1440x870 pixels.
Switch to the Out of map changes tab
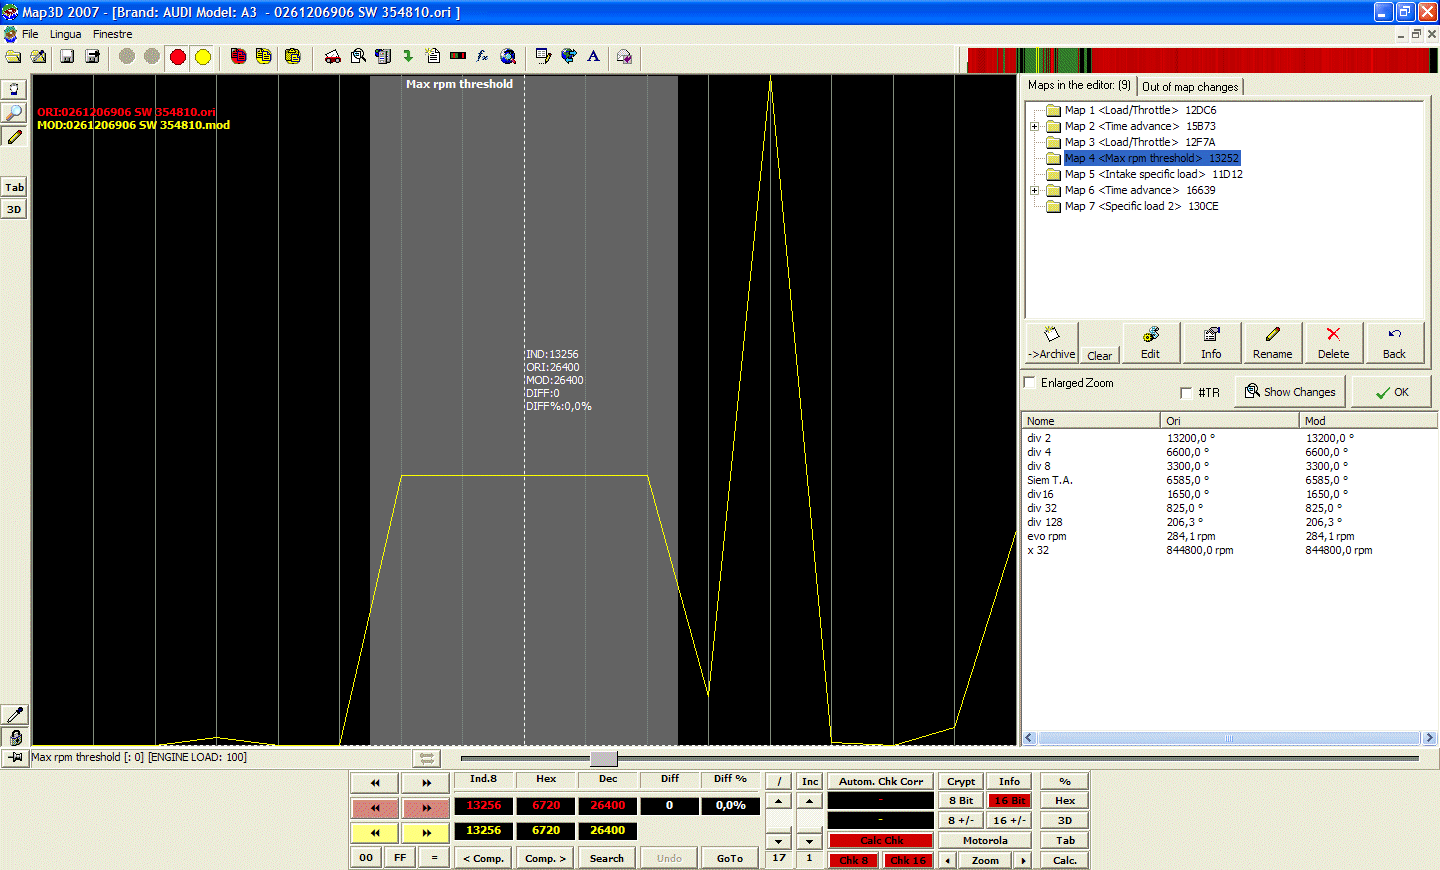1190,86
